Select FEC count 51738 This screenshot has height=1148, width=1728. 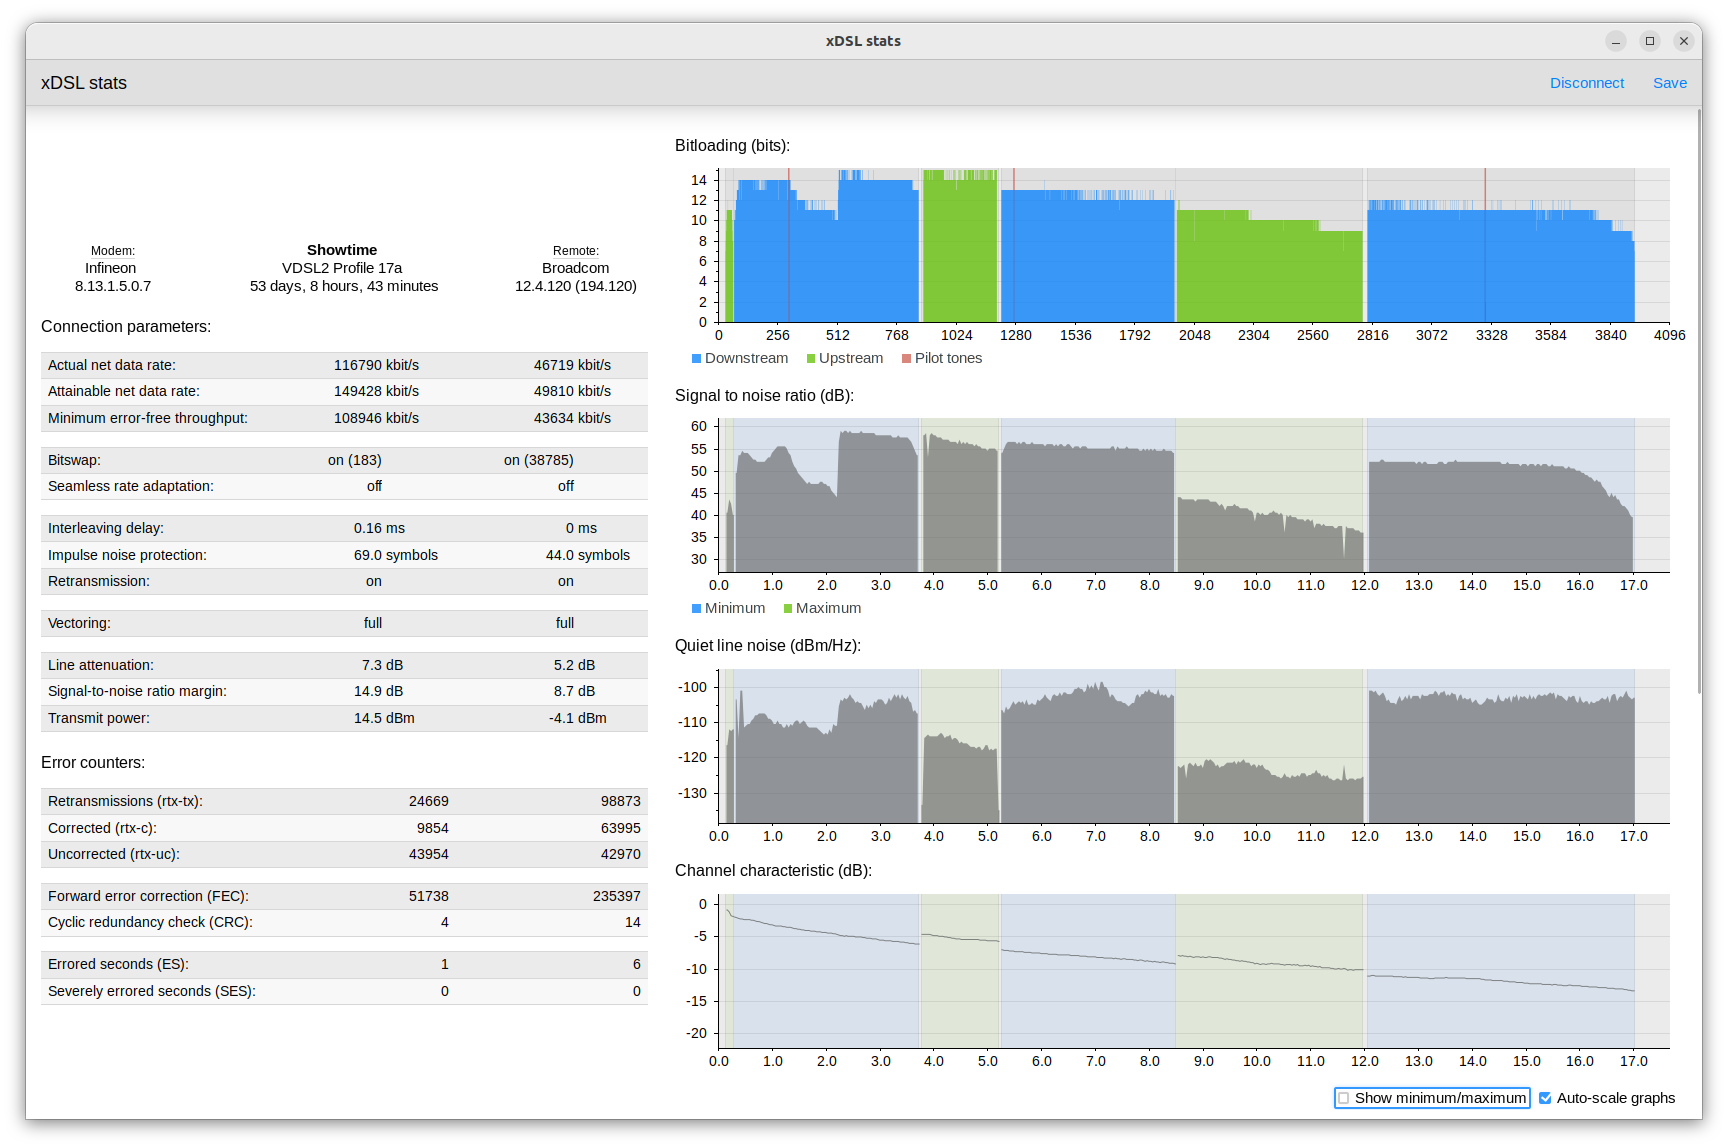pos(429,896)
